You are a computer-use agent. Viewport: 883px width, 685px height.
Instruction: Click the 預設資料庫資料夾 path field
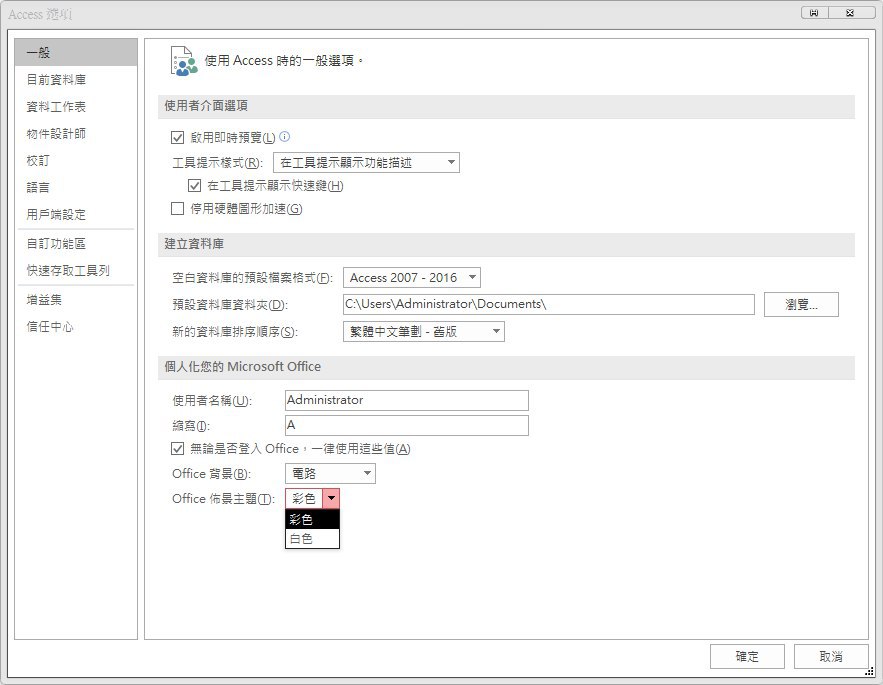pos(548,304)
